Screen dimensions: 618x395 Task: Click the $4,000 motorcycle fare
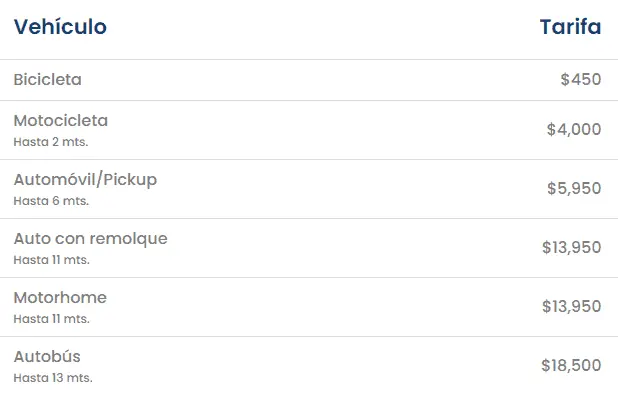coord(574,129)
